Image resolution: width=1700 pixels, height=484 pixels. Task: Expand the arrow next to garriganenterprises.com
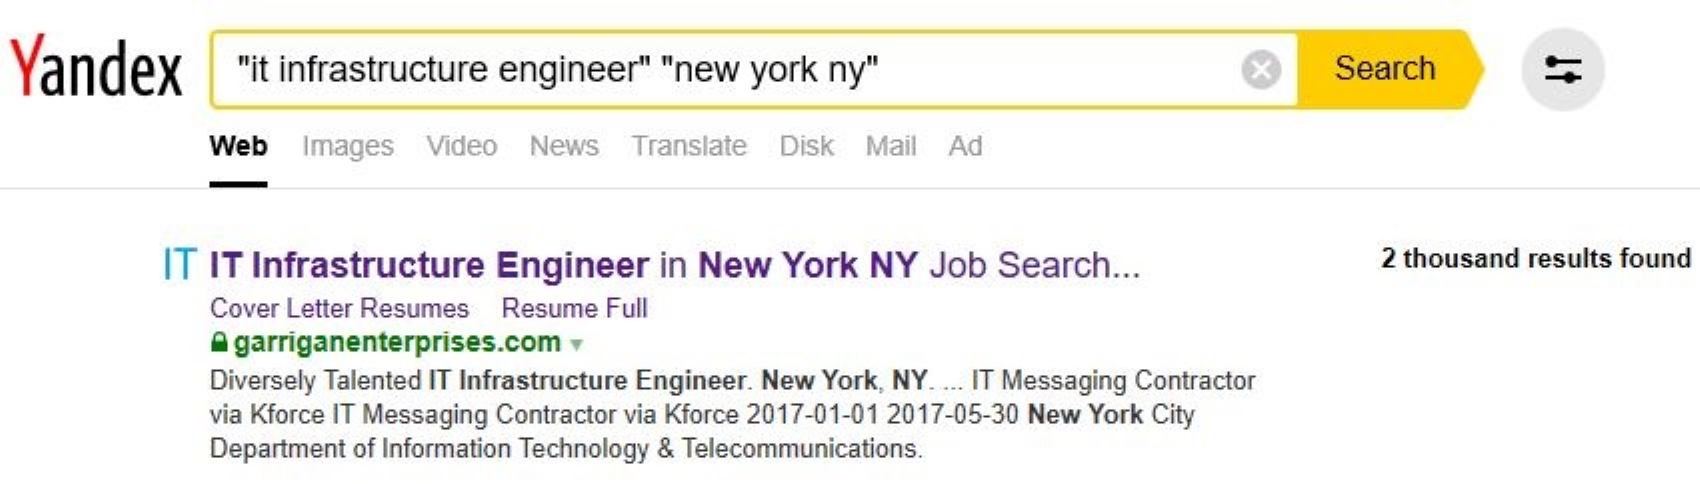click(x=576, y=344)
